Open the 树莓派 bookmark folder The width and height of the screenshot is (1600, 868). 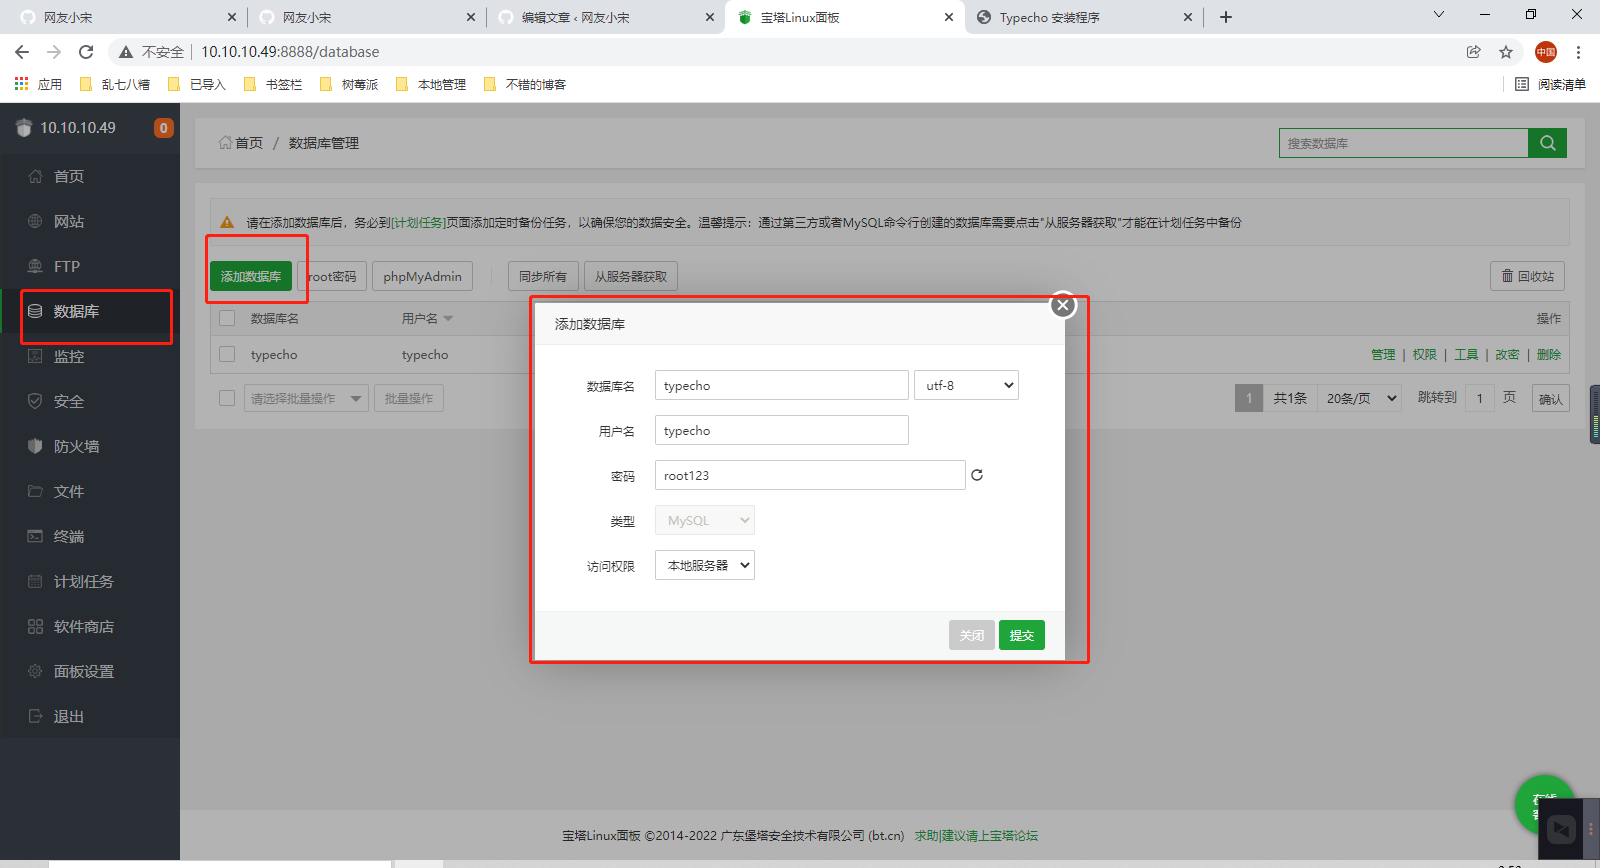349,84
